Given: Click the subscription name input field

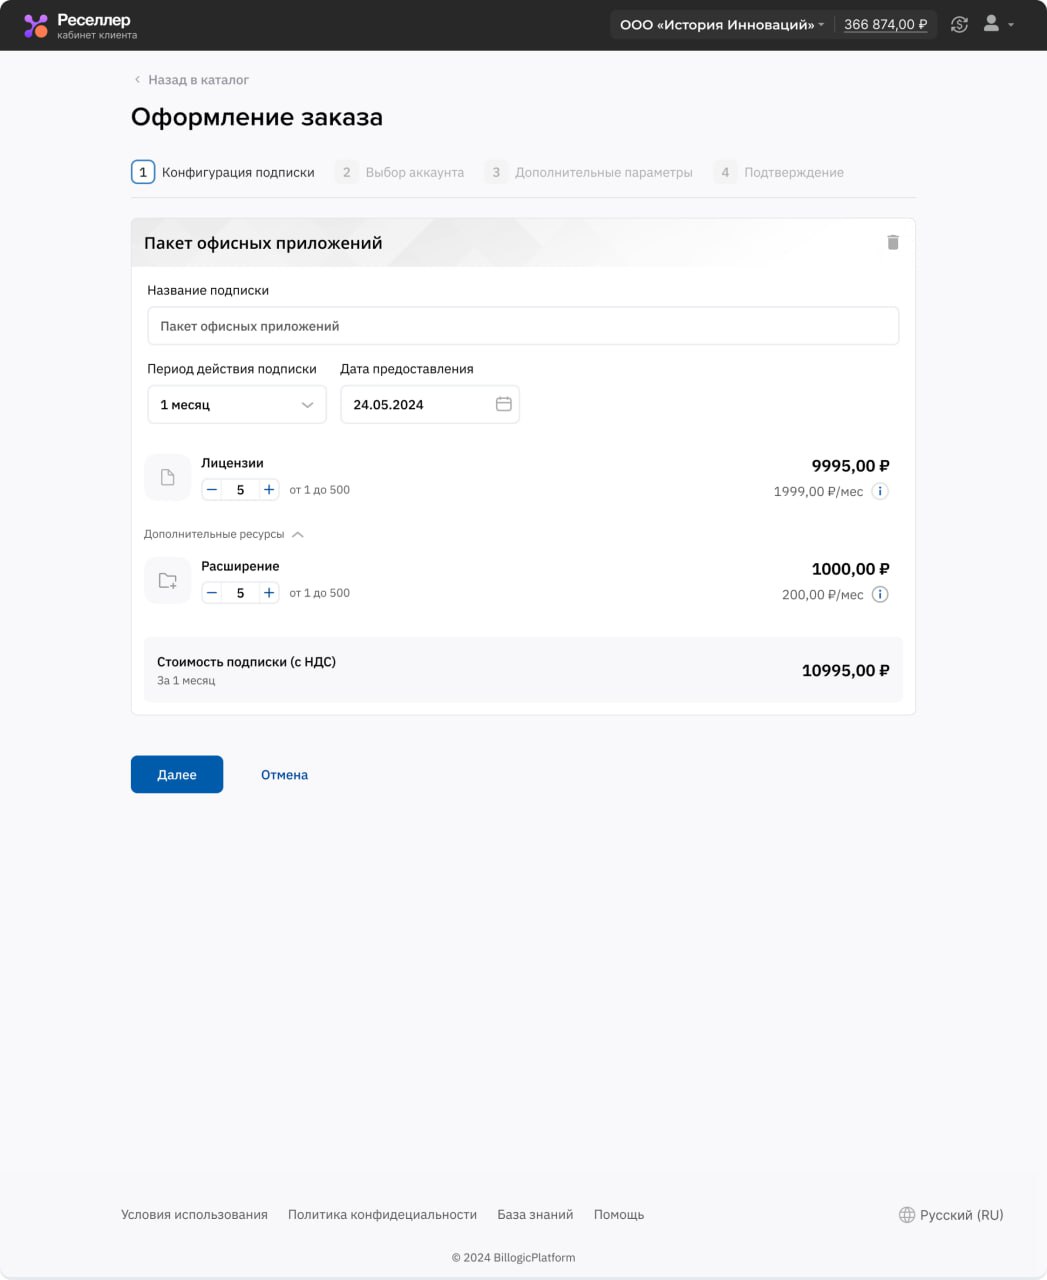Looking at the screenshot, I should (523, 325).
